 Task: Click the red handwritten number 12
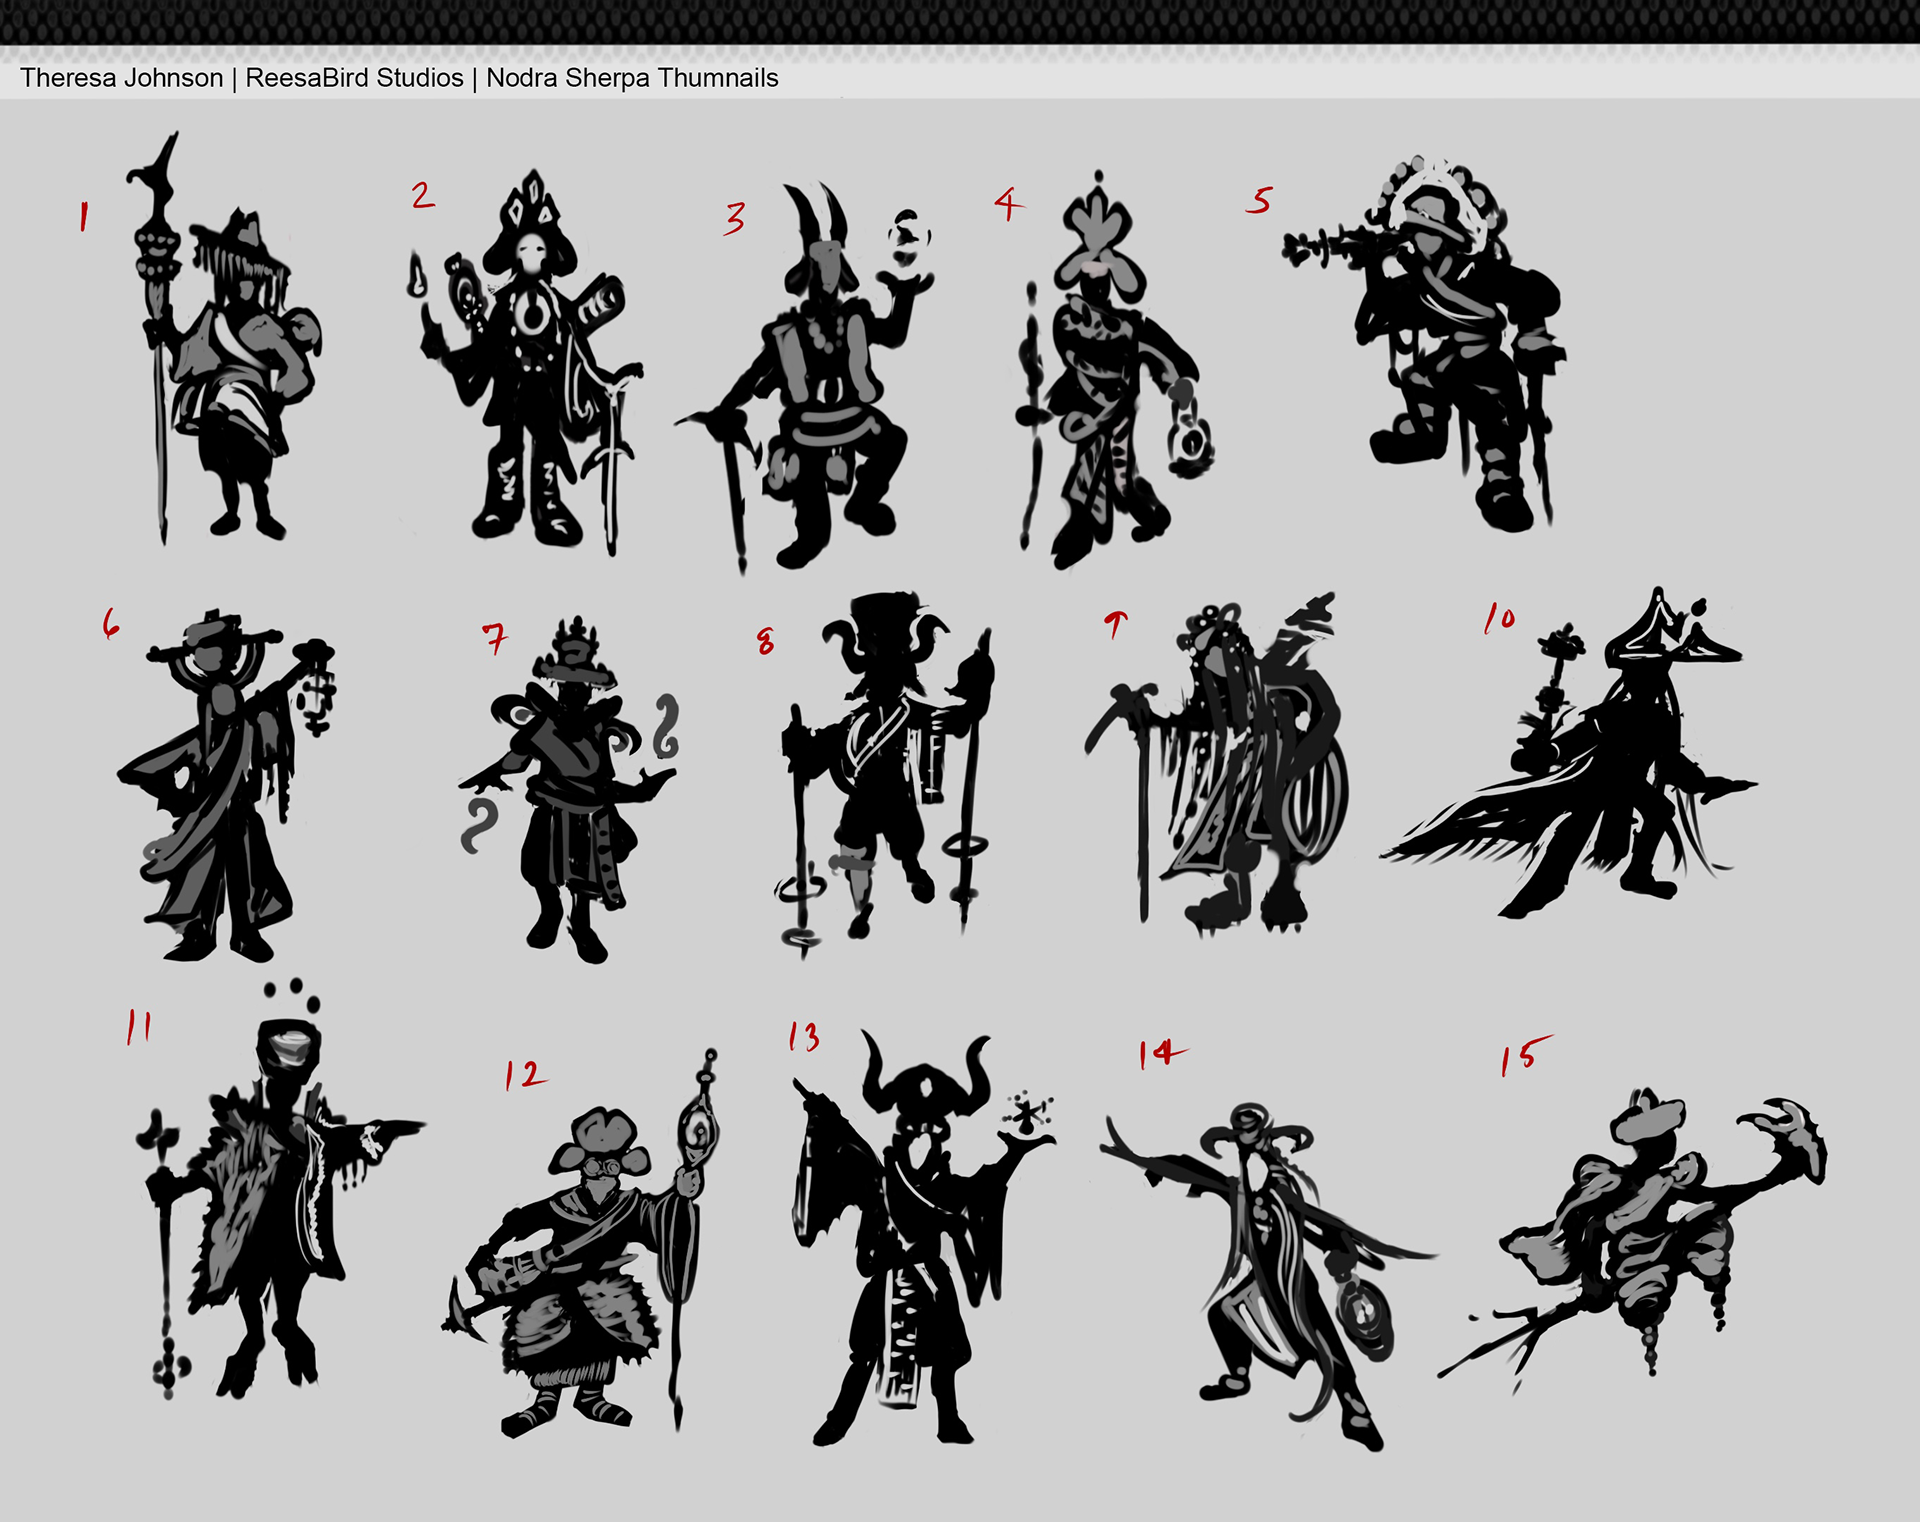[525, 1075]
